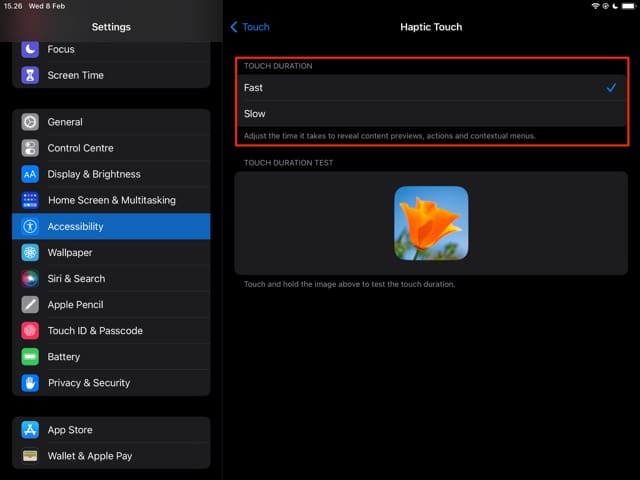Image resolution: width=640 pixels, height=480 pixels.
Task: Tap the Control Centre icon
Action: click(30, 148)
